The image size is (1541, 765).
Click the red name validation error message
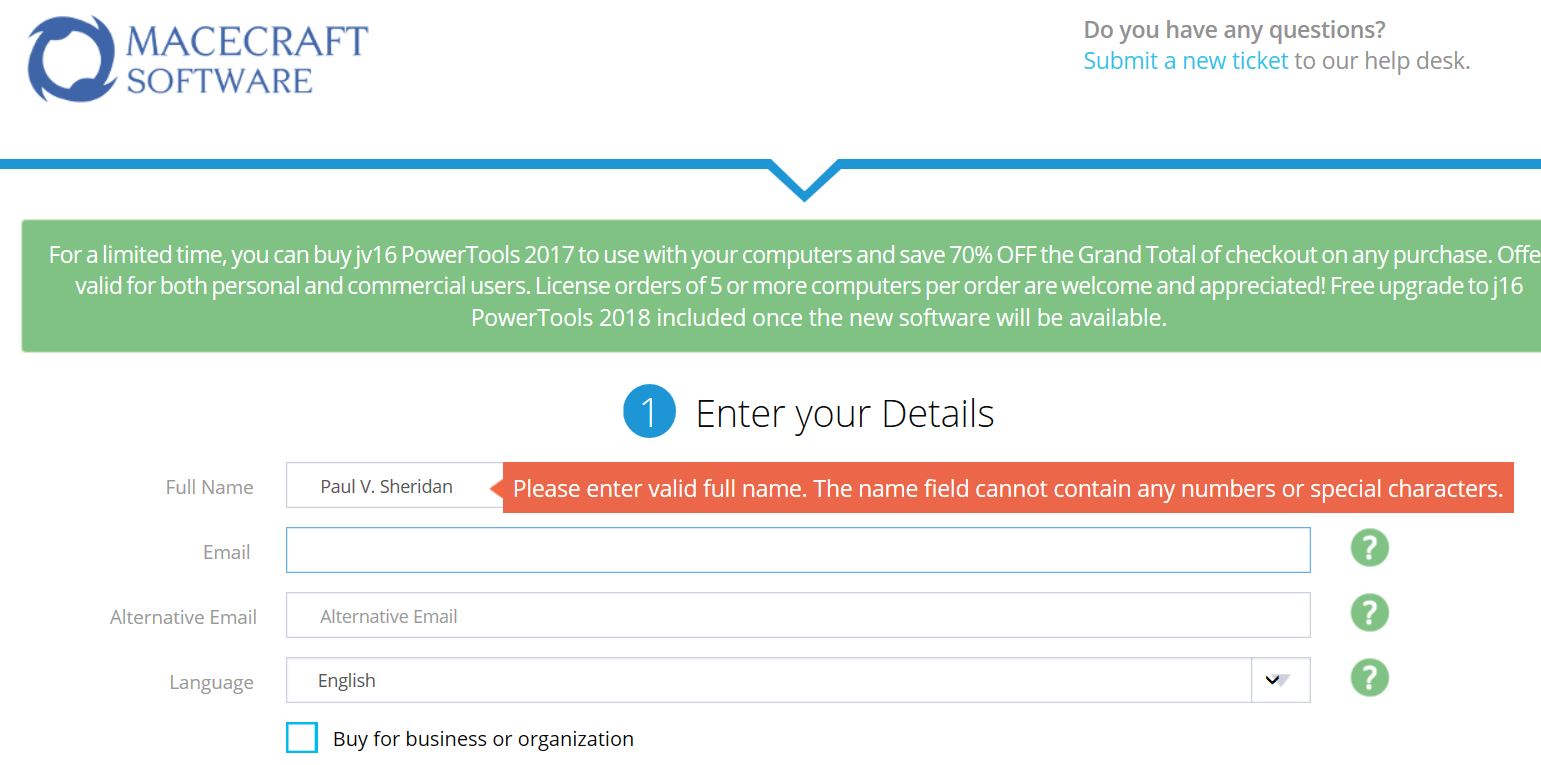click(1008, 488)
